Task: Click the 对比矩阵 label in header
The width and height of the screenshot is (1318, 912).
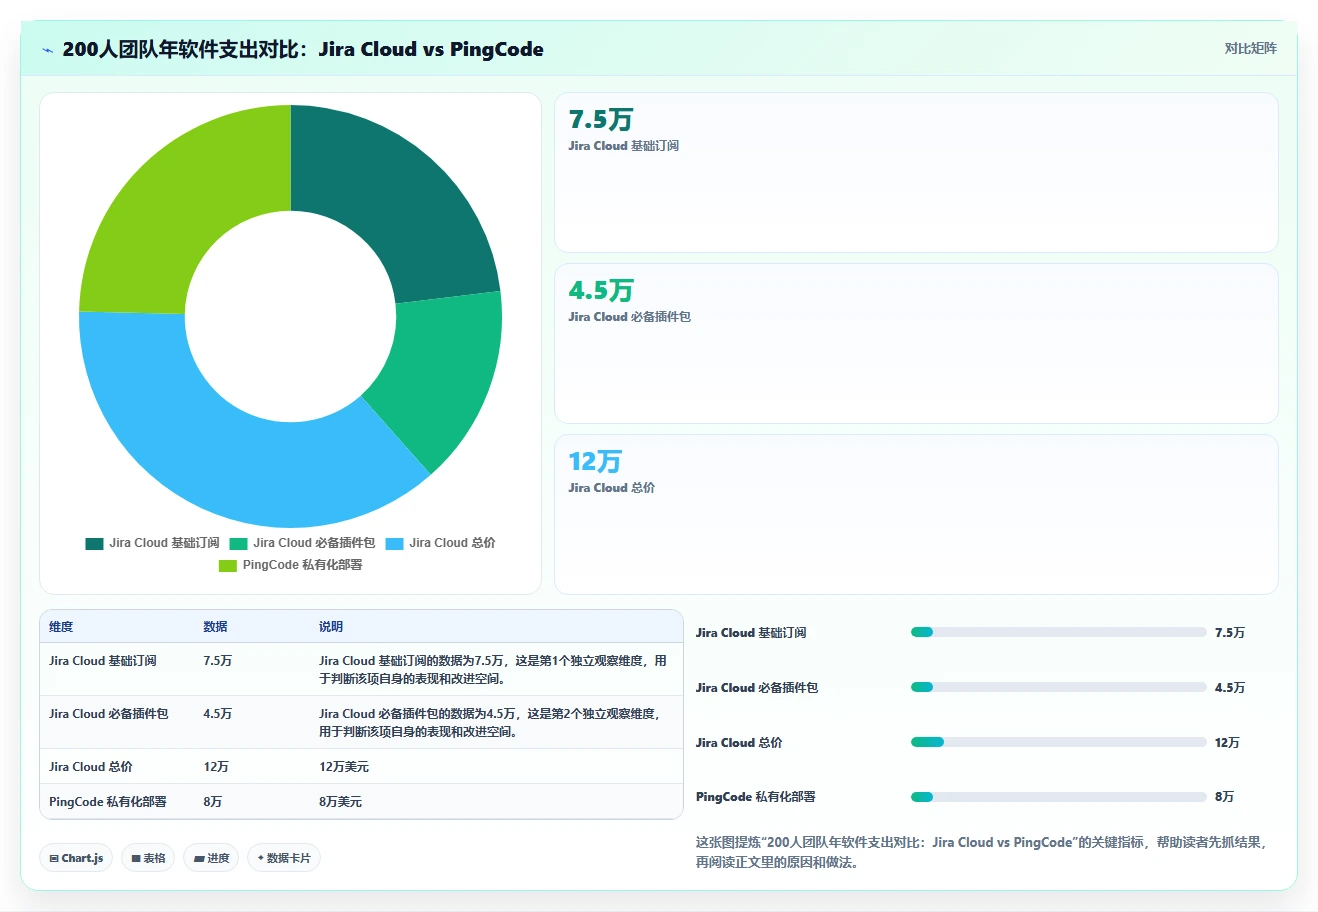Action: click(x=1250, y=48)
